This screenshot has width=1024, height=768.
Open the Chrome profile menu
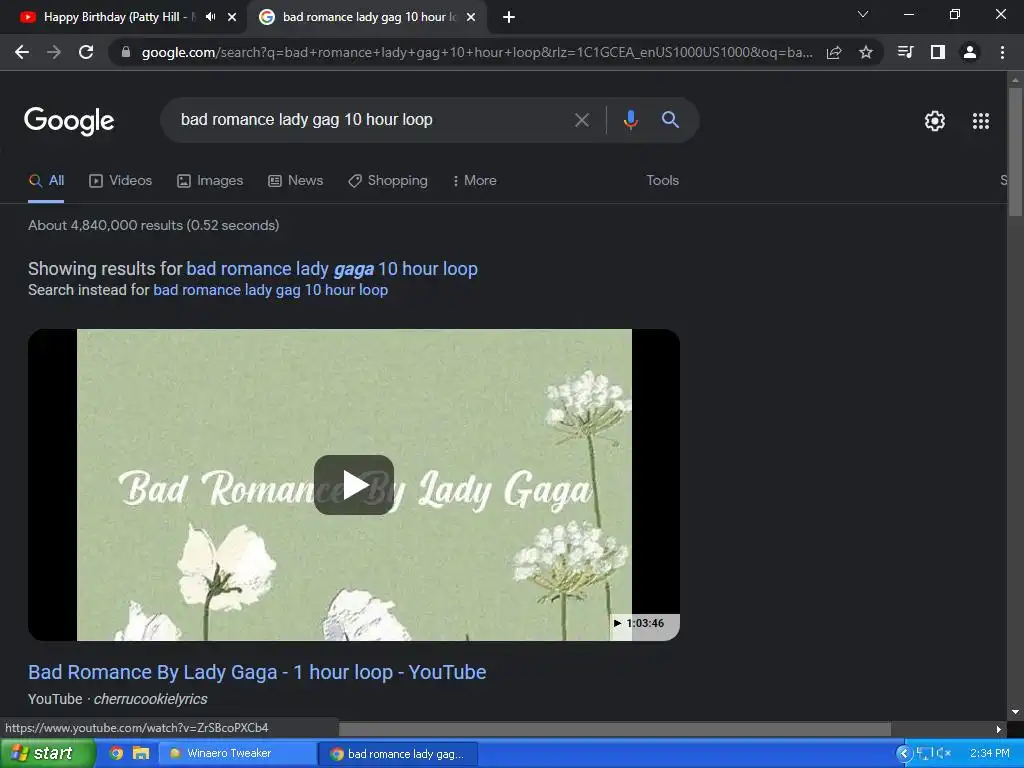point(970,52)
